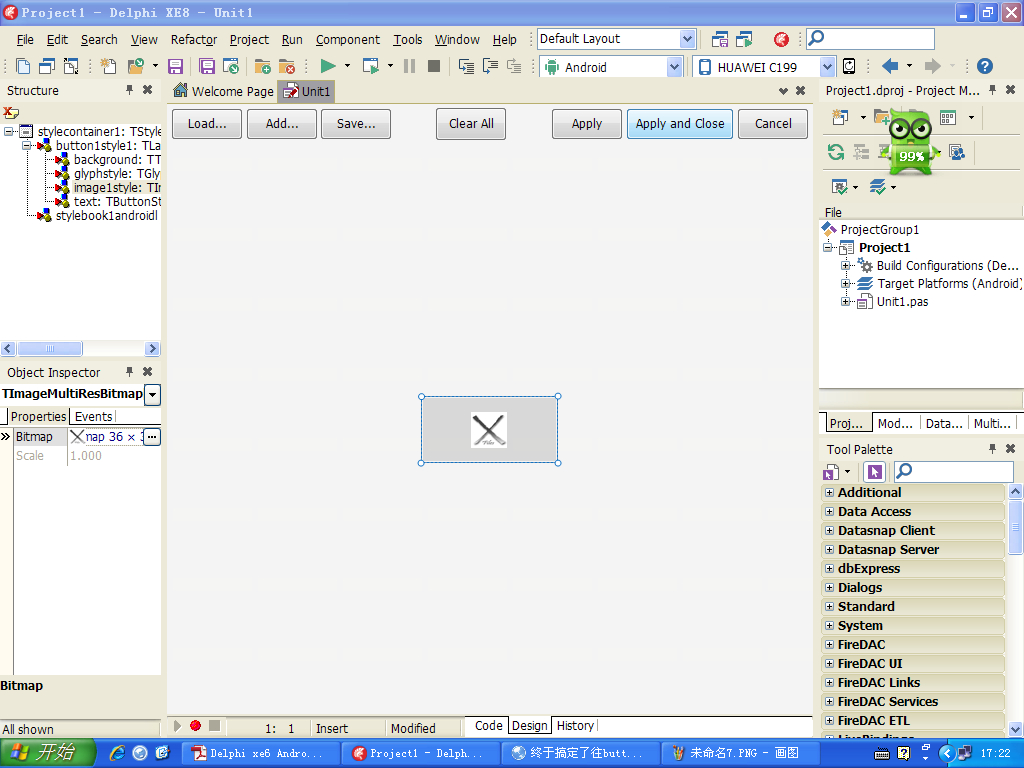Click the Project Manager view grid icon
This screenshot has height=768, width=1024.
tap(948, 118)
